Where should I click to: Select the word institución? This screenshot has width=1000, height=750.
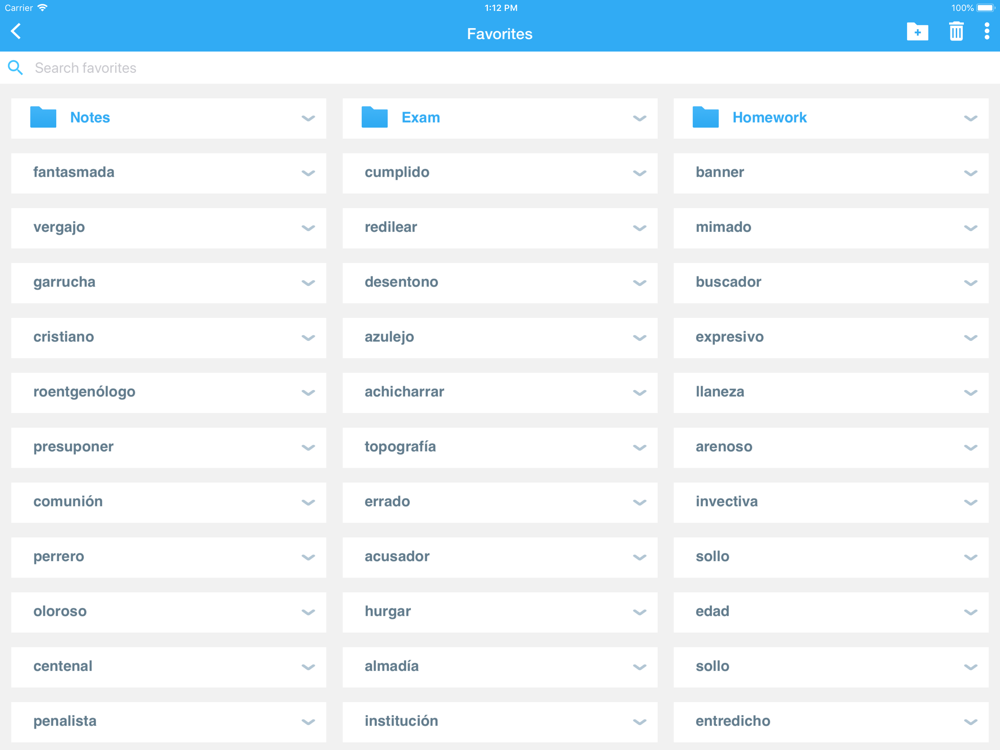pos(401,721)
